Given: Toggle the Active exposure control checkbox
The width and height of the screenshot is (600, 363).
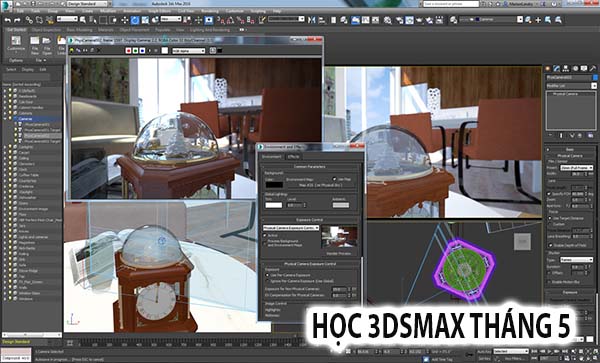Looking at the screenshot, I should 265,236.
